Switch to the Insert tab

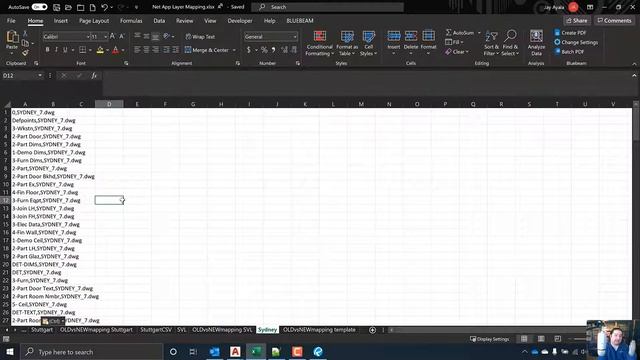(x=61, y=20)
